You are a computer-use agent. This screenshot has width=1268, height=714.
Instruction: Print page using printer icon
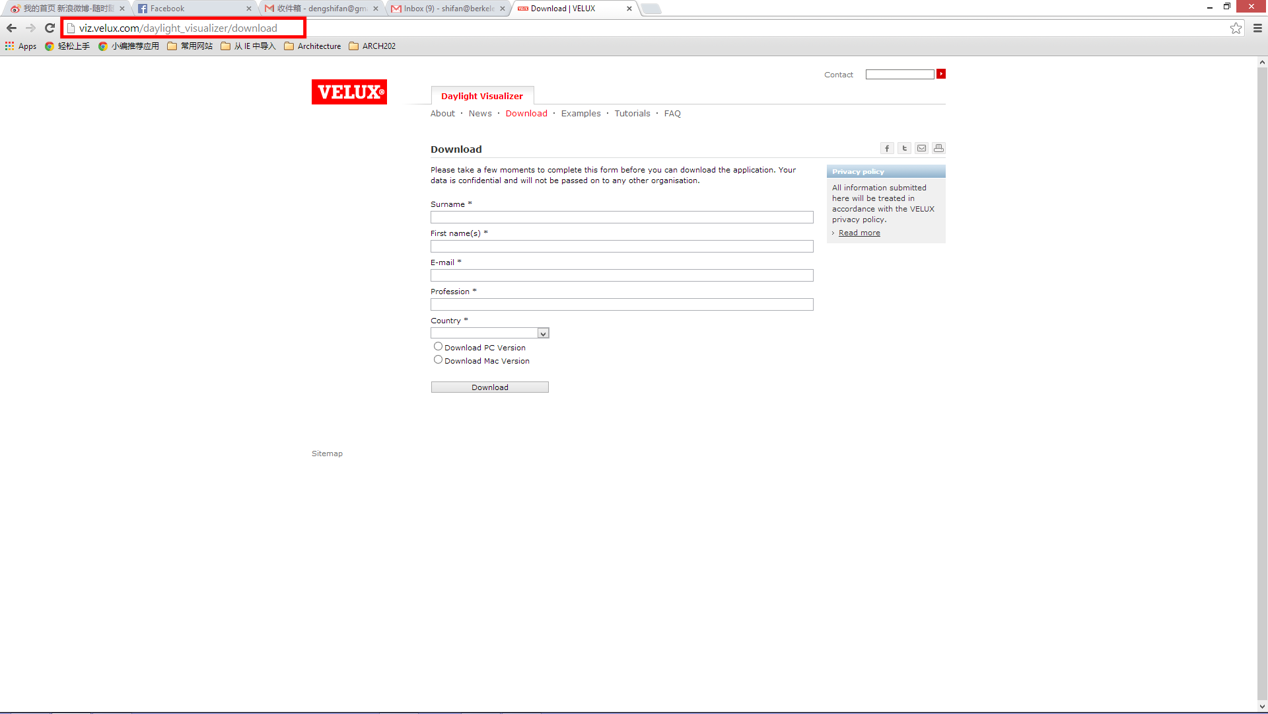938,148
